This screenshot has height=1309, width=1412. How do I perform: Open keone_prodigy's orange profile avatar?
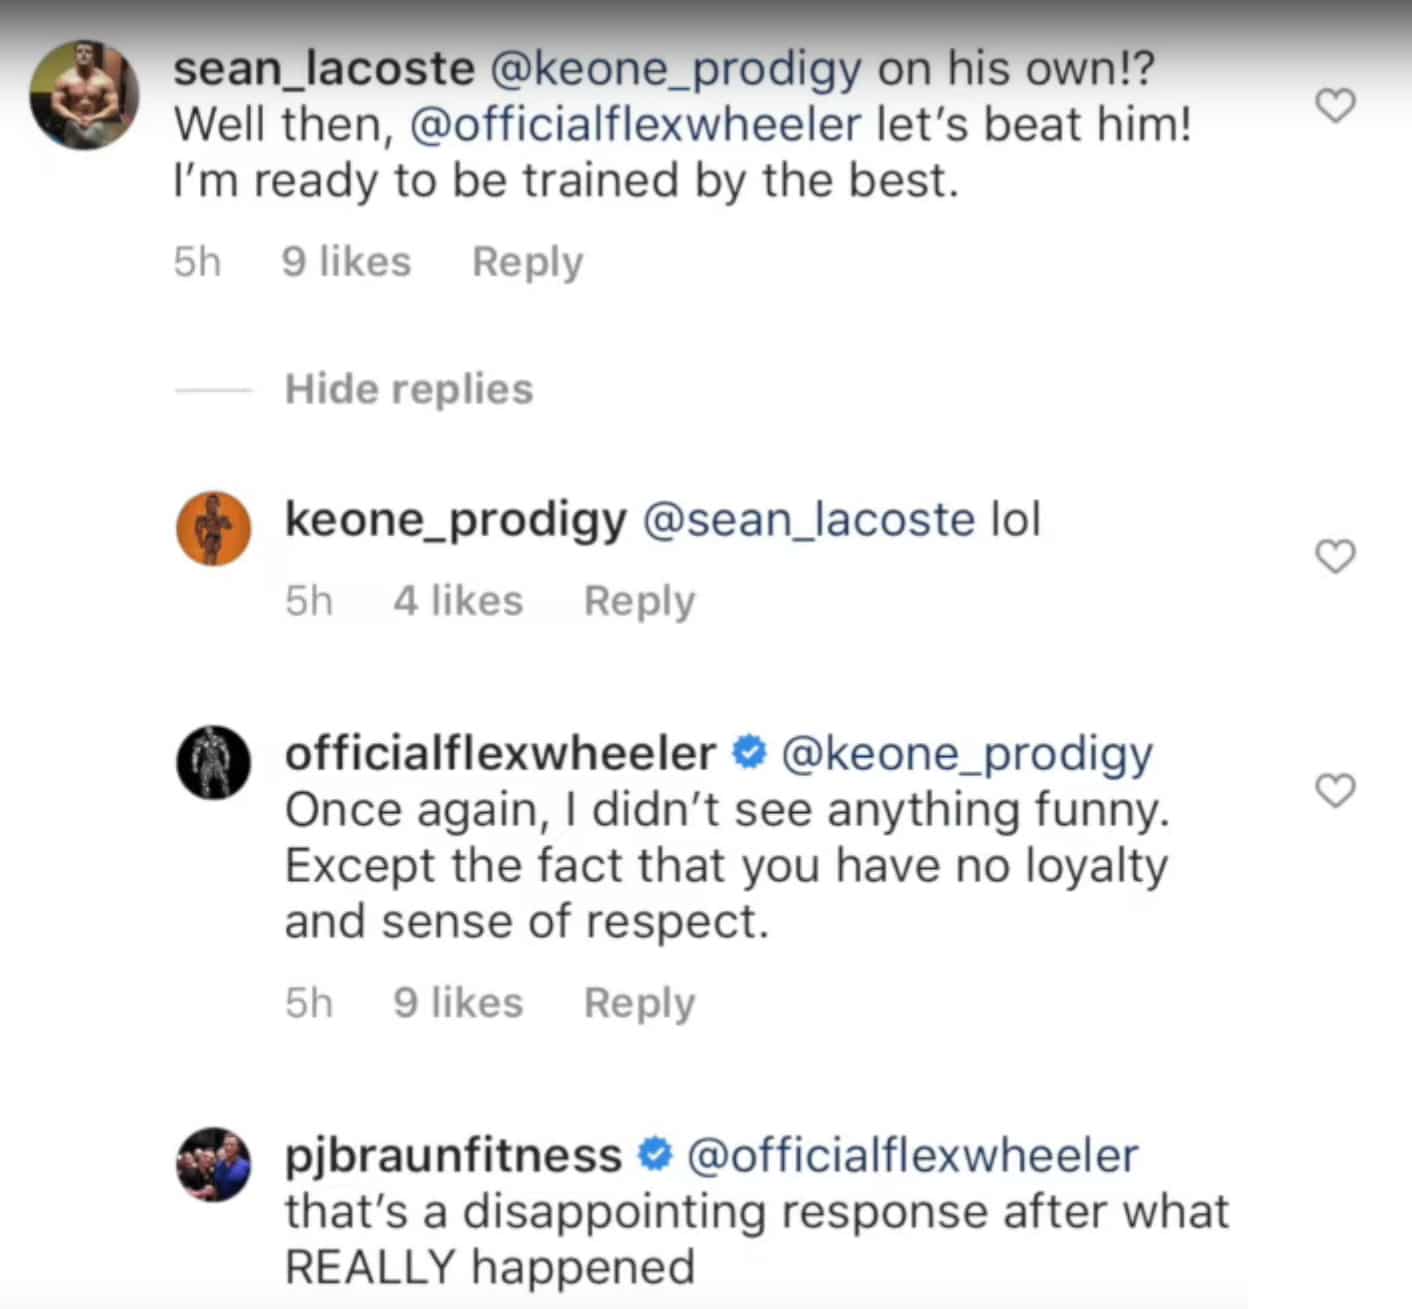(x=213, y=528)
